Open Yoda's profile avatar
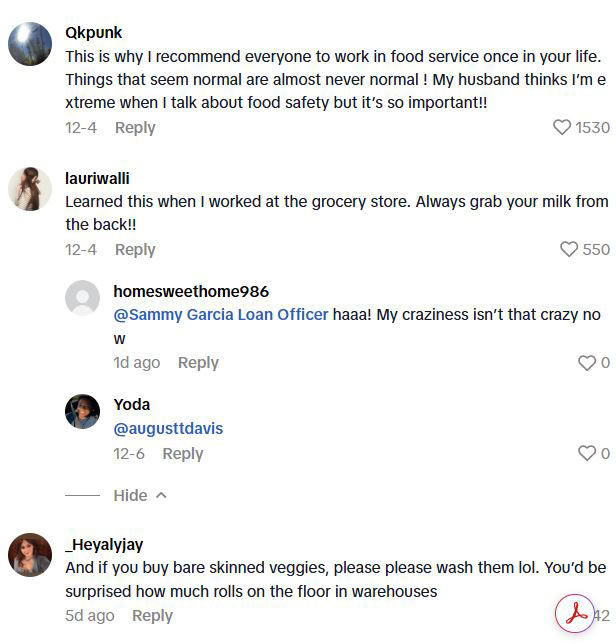The width and height of the screenshot is (616, 644). point(82,412)
